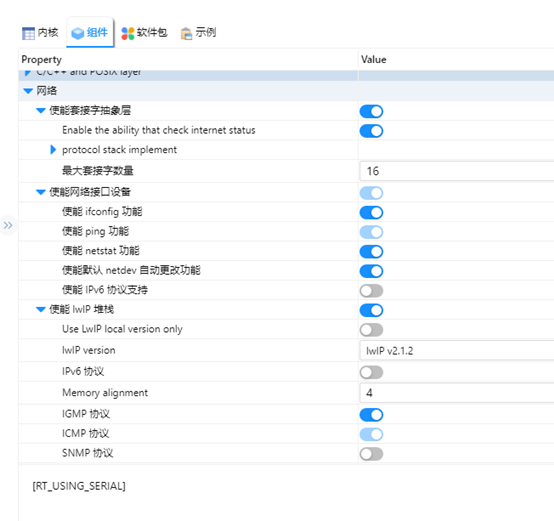Click the 内核 table icon
Screen dimensions: 554x521
click(x=28, y=34)
